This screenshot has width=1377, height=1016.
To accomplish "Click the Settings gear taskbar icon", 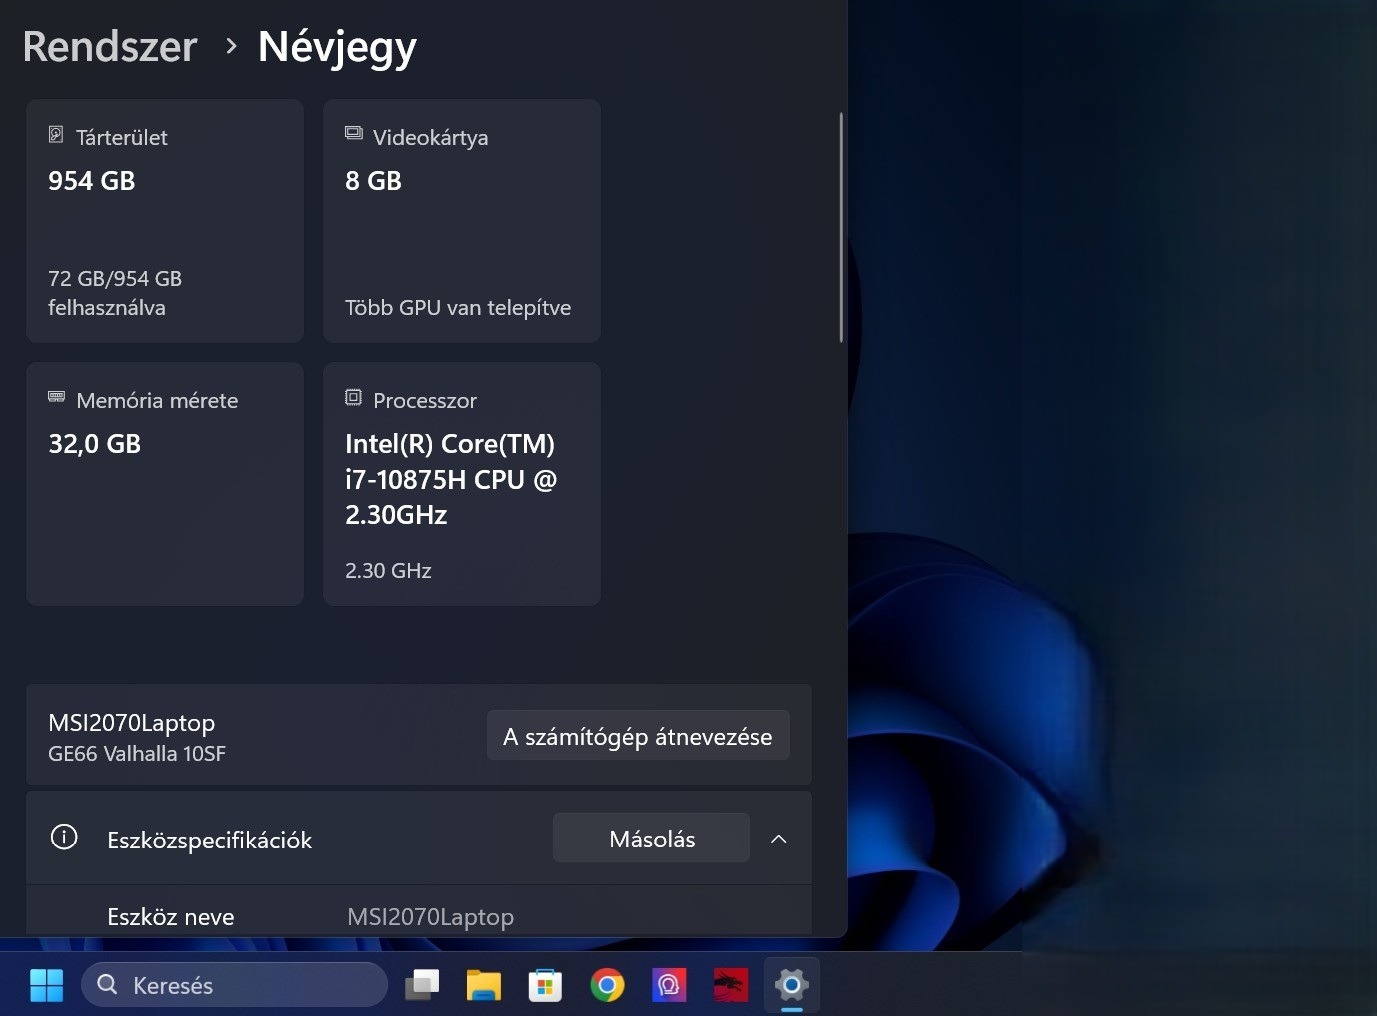I will coord(791,985).
